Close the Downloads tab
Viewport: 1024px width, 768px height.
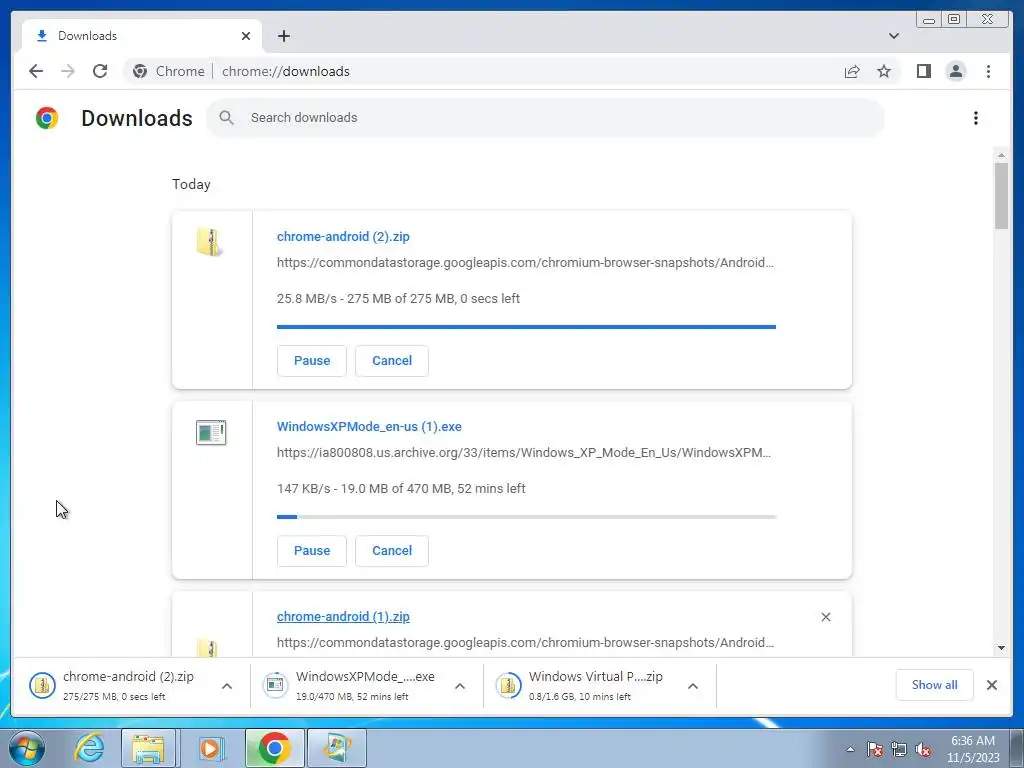coord(246,36)
